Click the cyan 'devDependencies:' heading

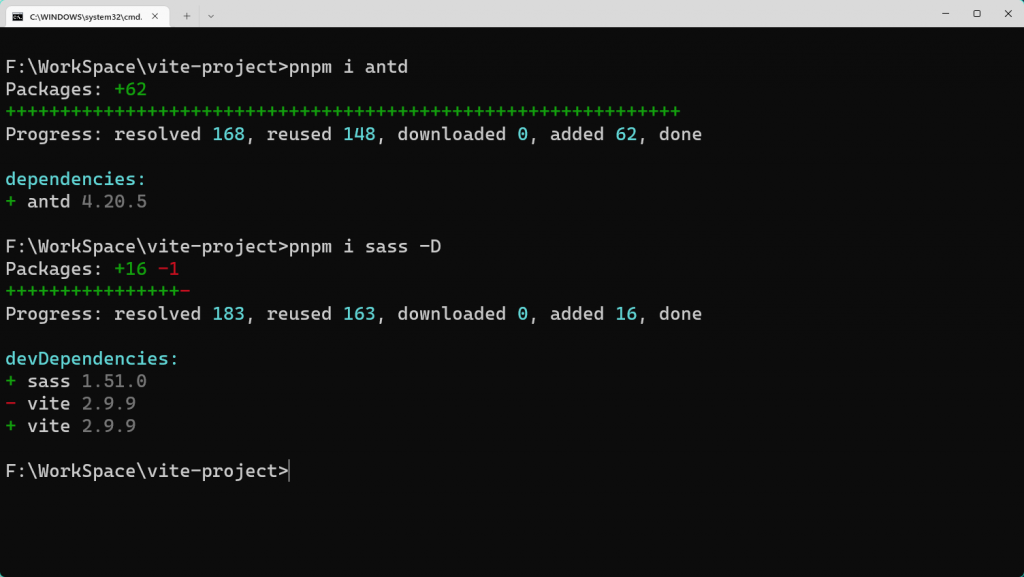(91, 358)
